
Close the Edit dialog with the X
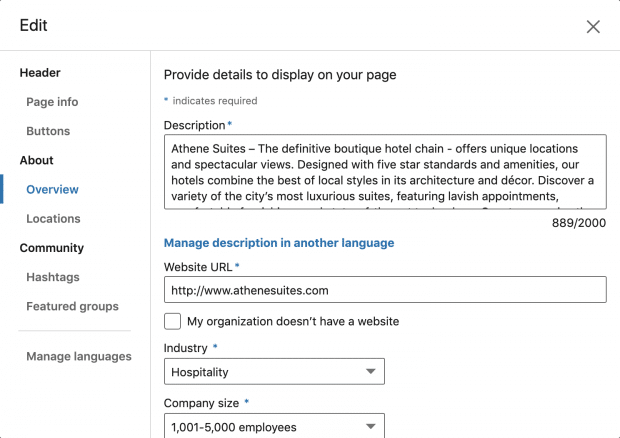tap(593, 27)
